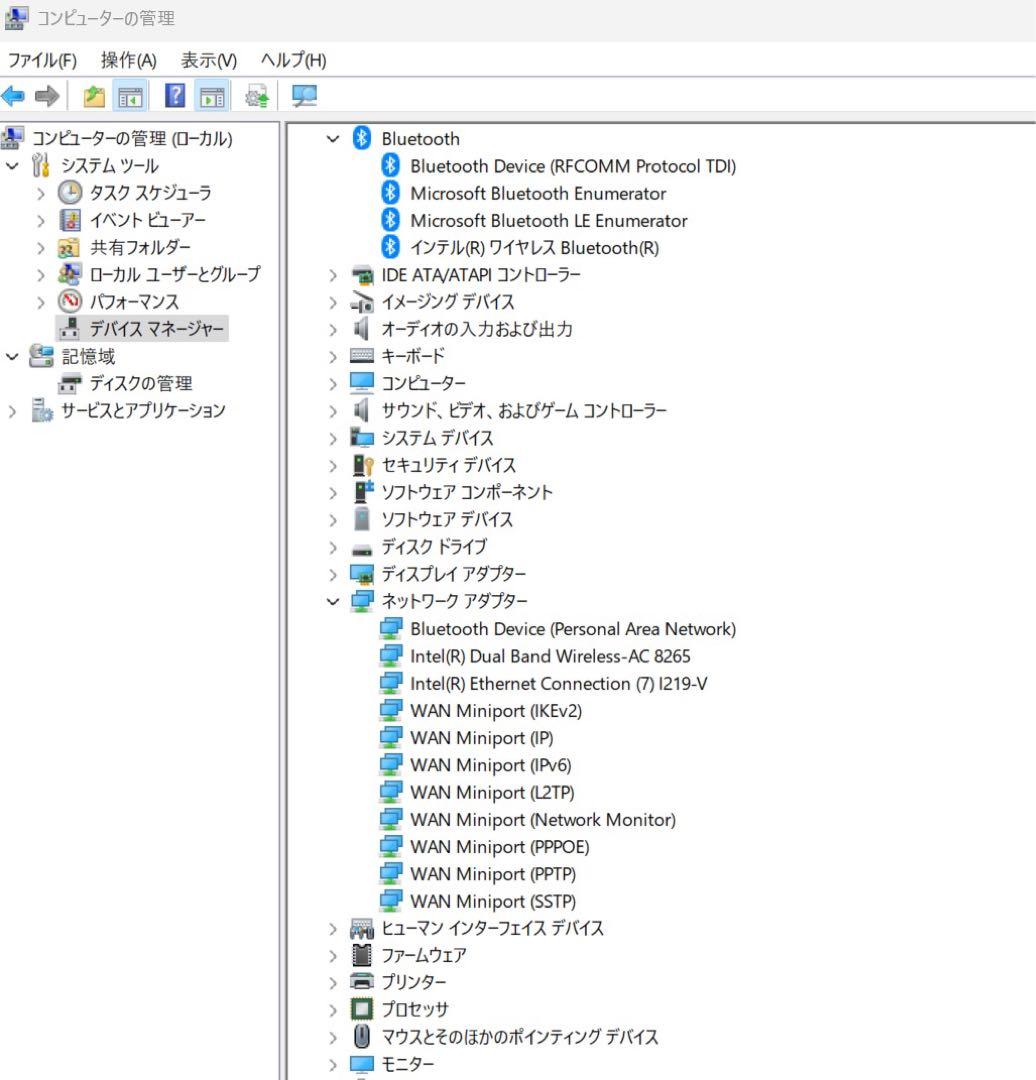Expand the display adapter node
Viewport: 1036px width, 1080px height.
tap(333, 574)
